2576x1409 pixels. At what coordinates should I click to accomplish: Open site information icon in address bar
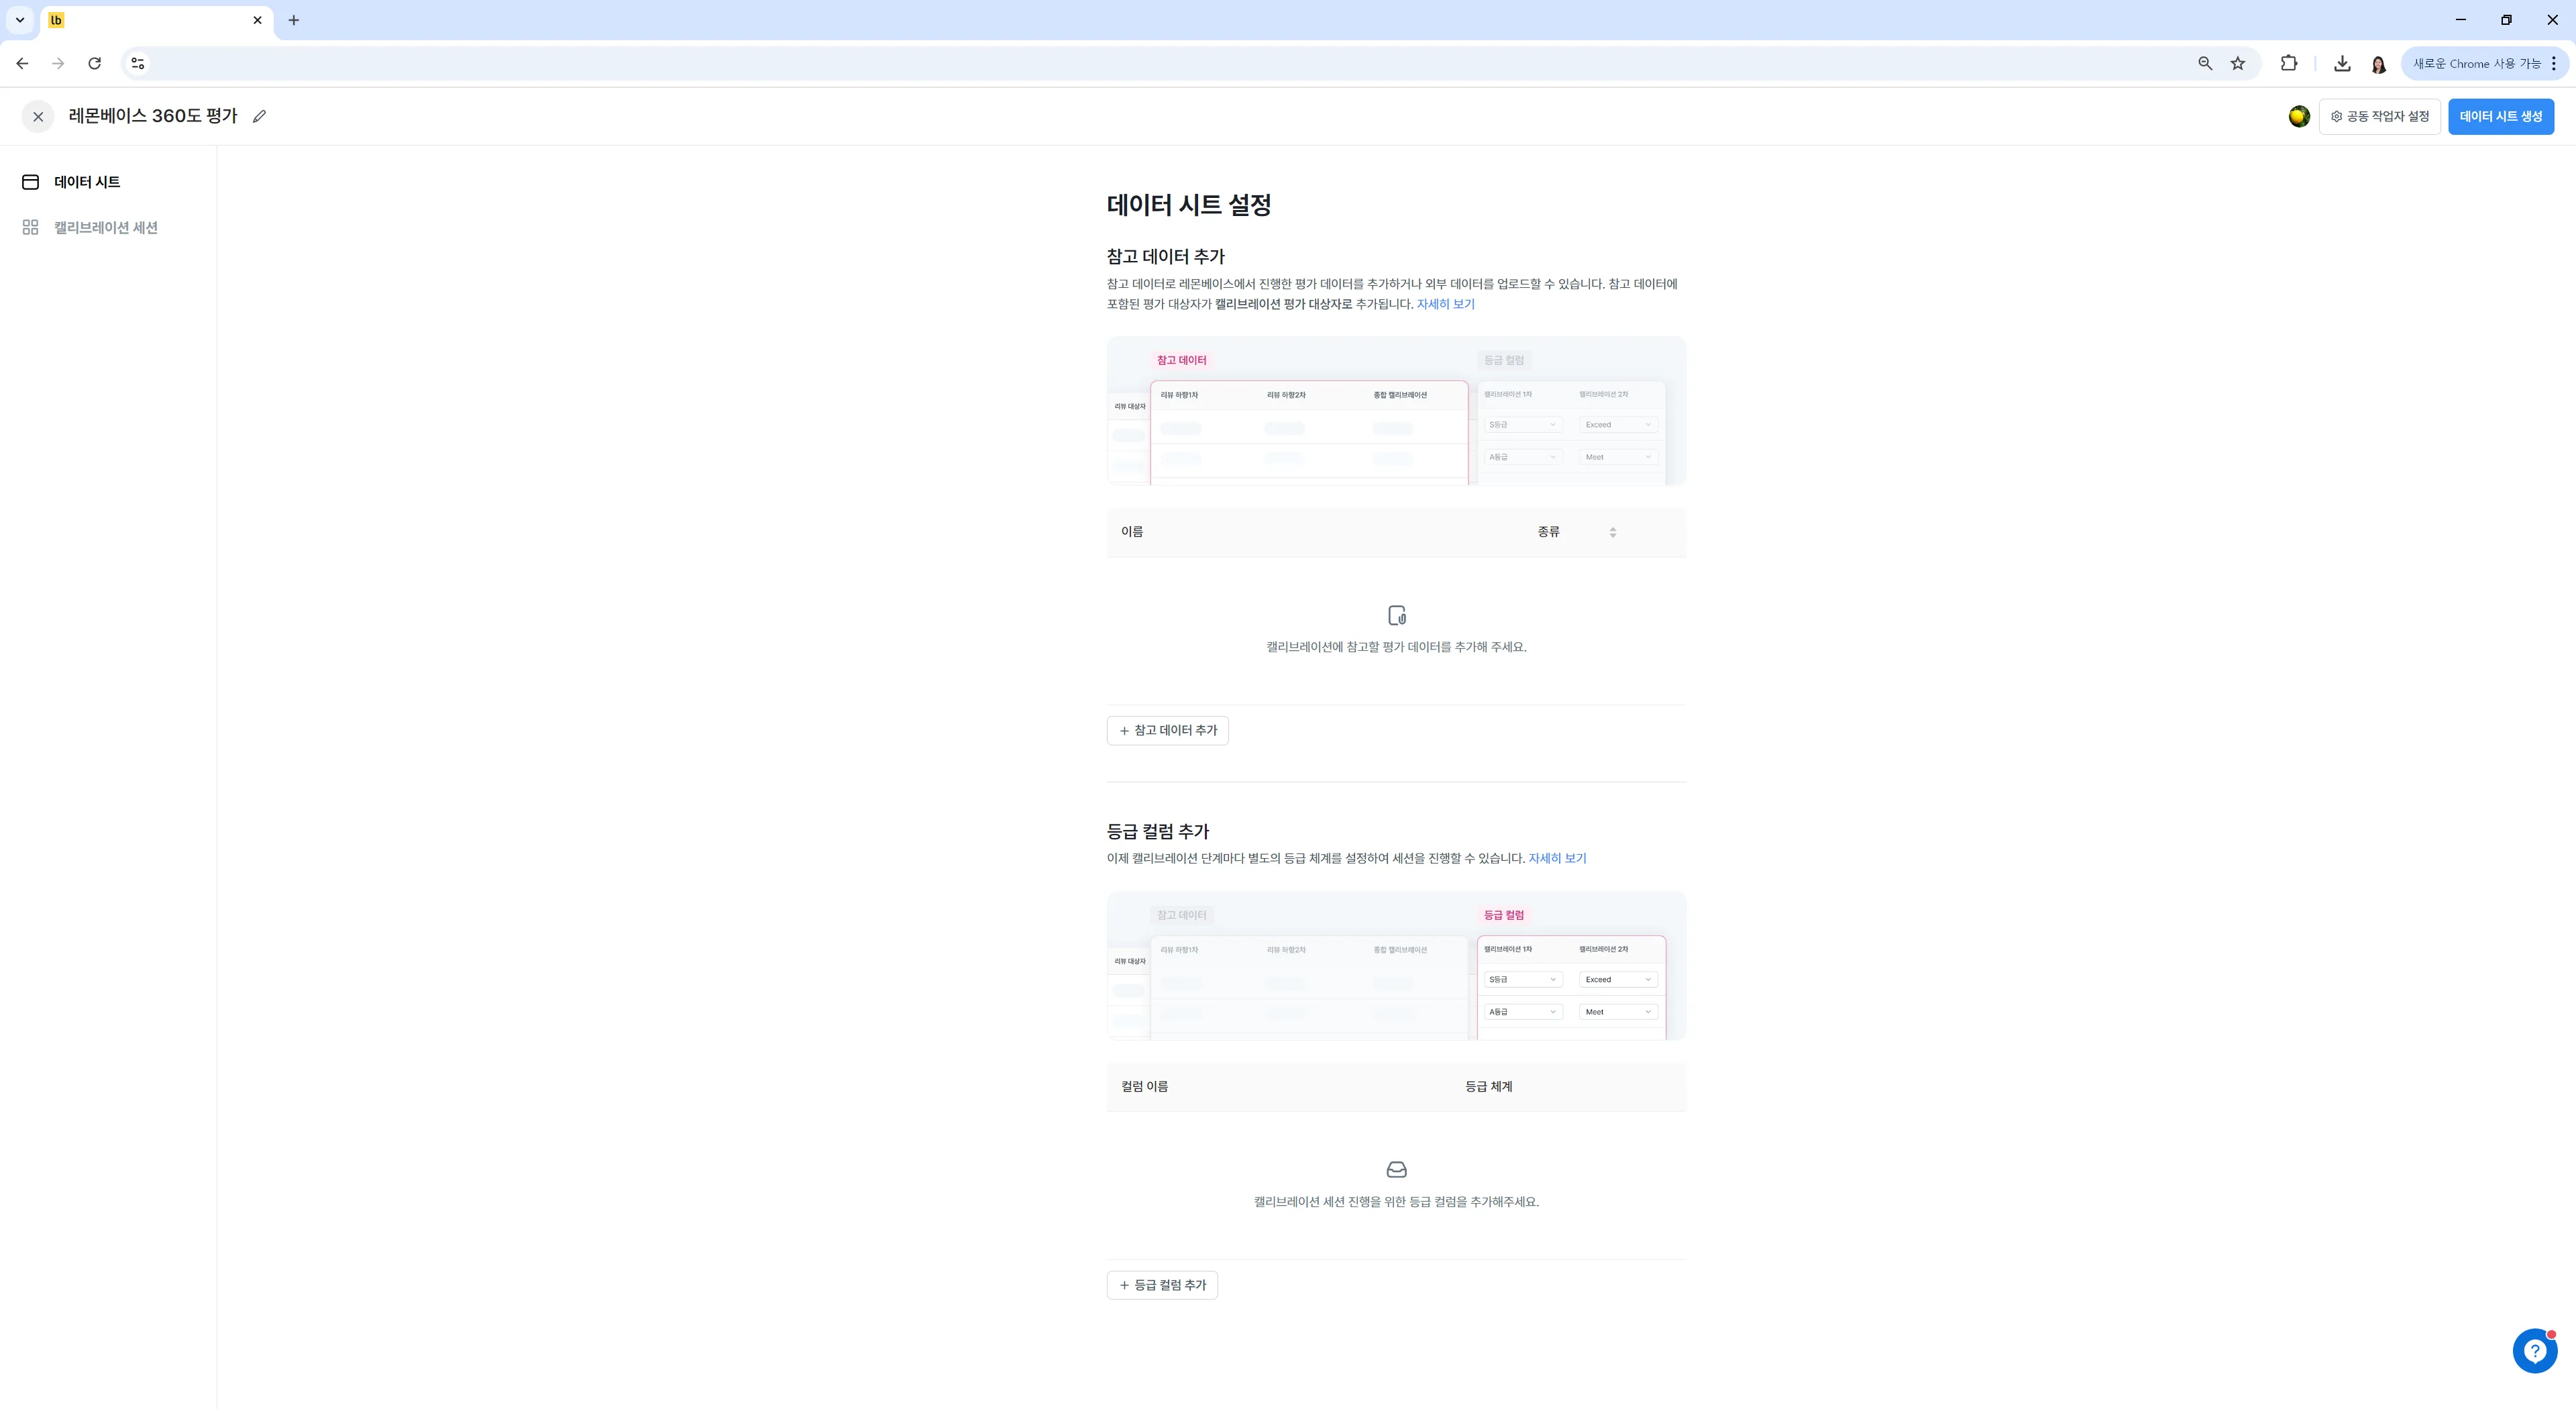coord(138,63)
